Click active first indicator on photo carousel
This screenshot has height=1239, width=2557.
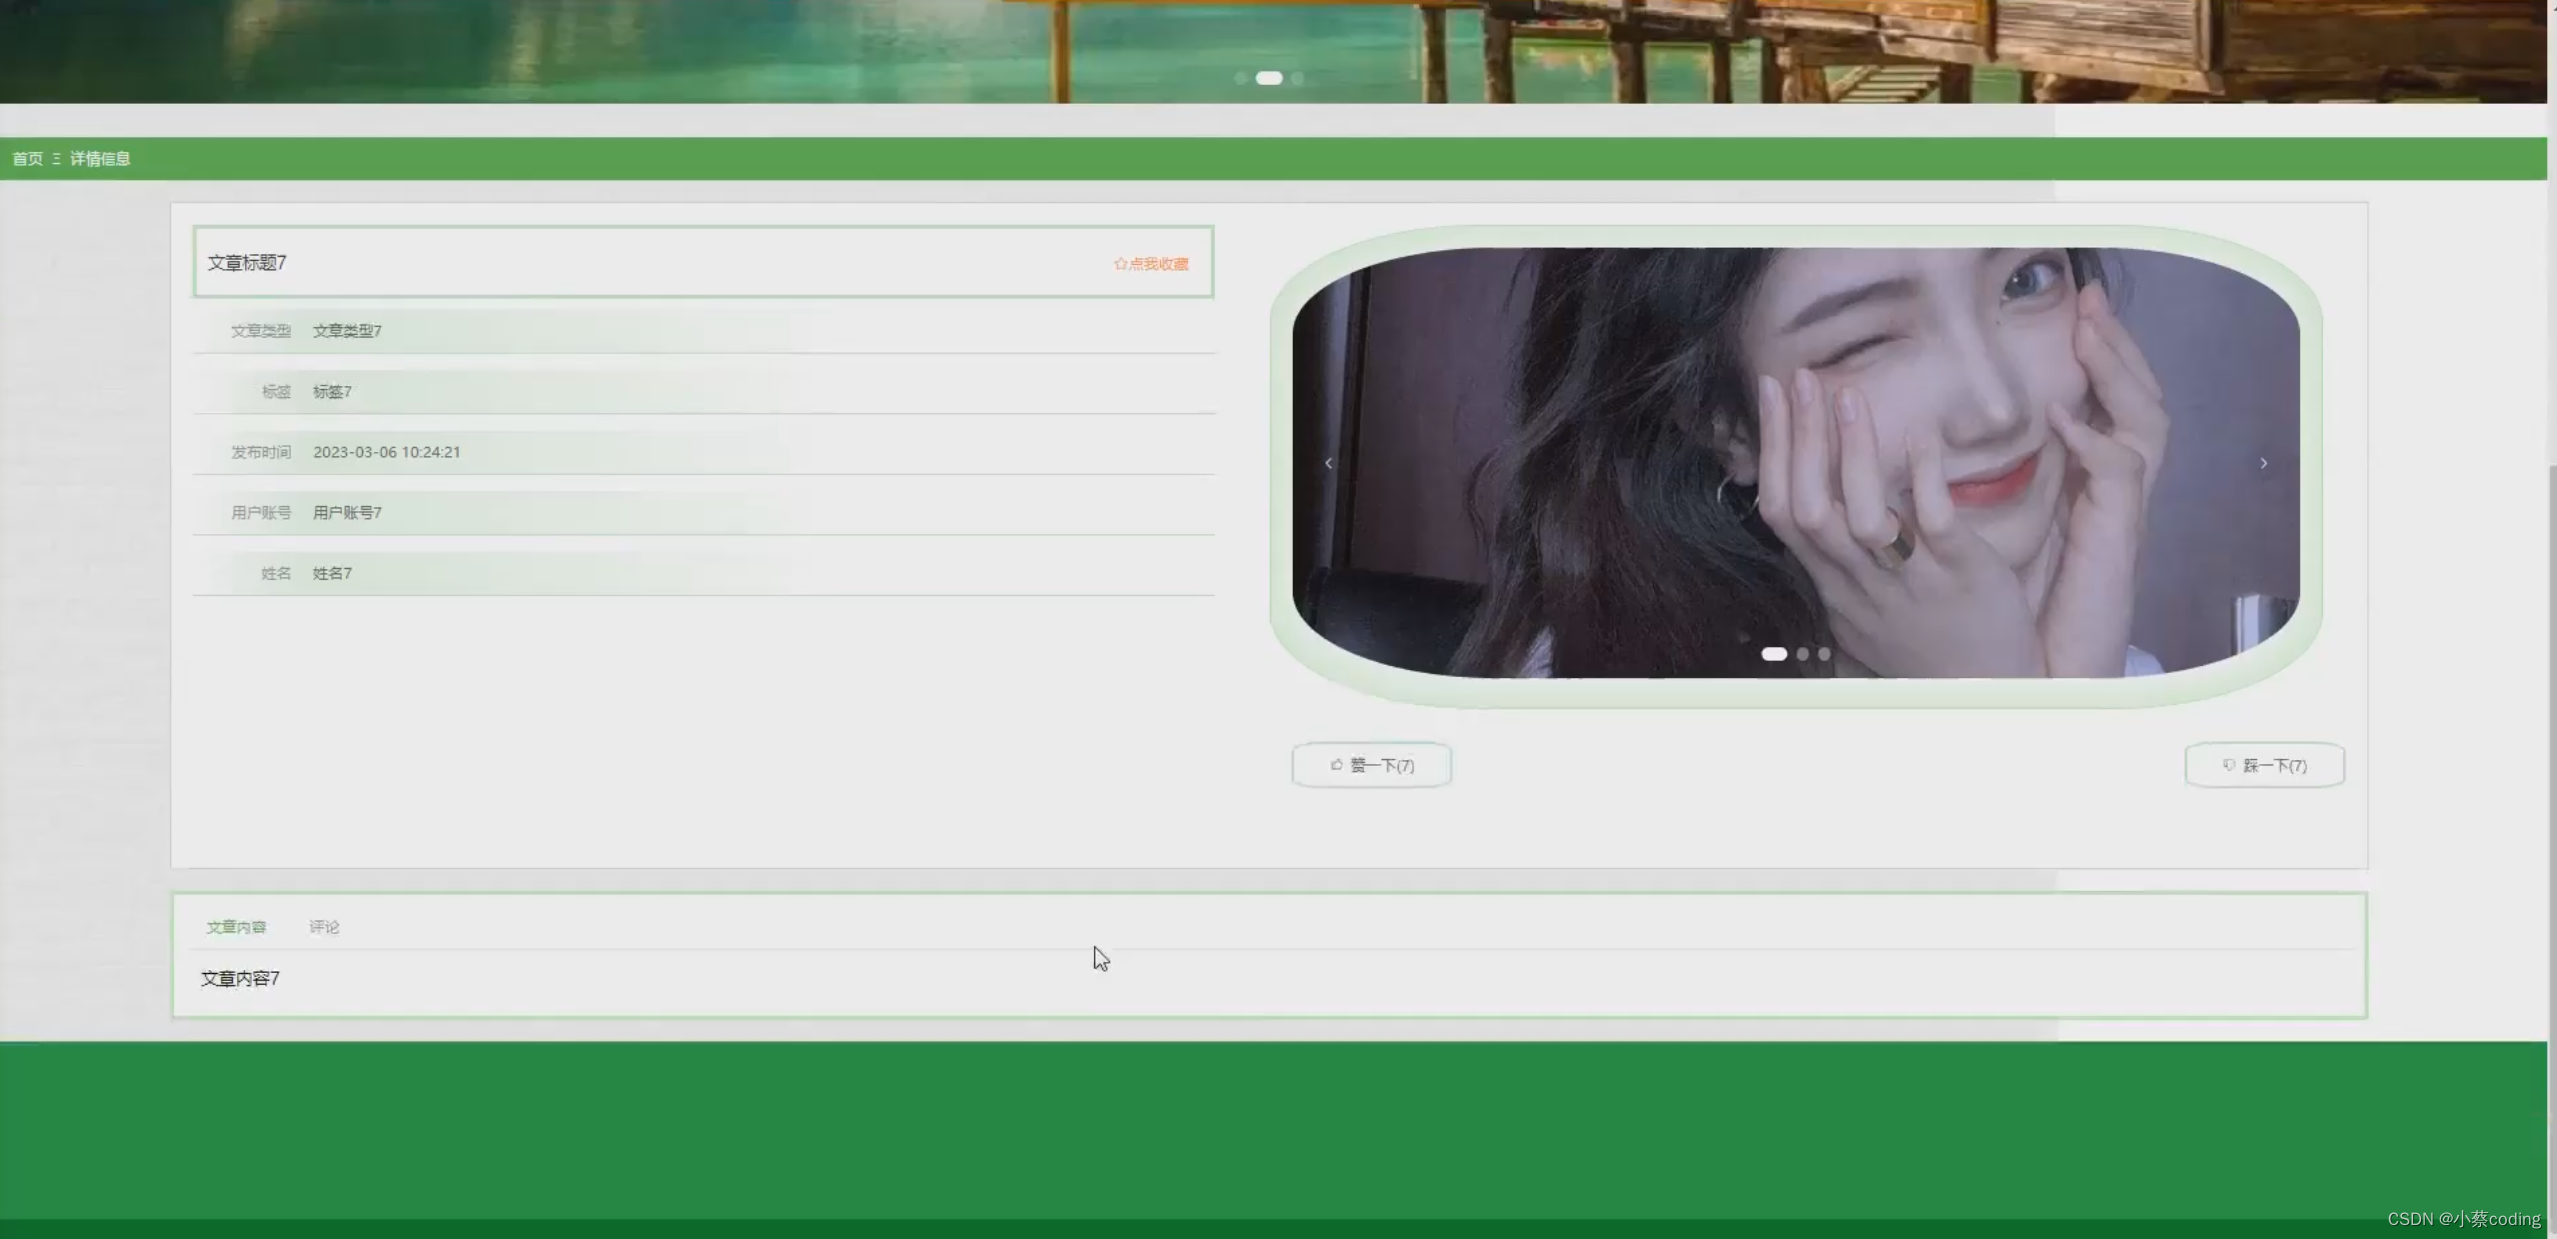[1774, 654]
